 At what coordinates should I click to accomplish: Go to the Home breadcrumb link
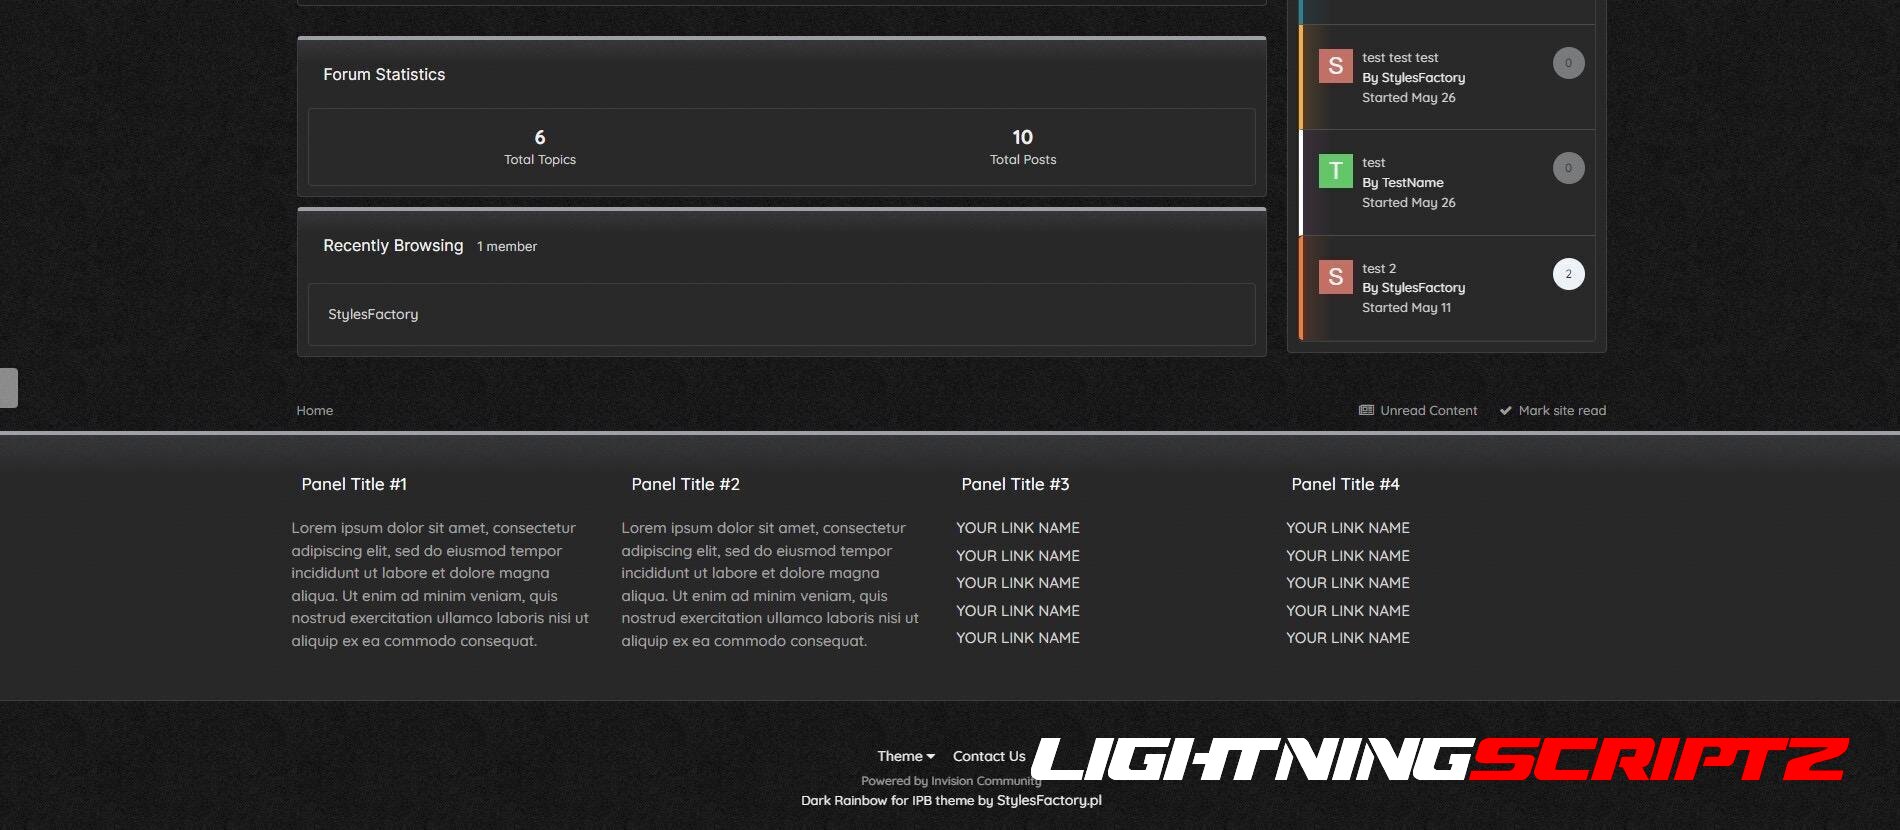314,410
